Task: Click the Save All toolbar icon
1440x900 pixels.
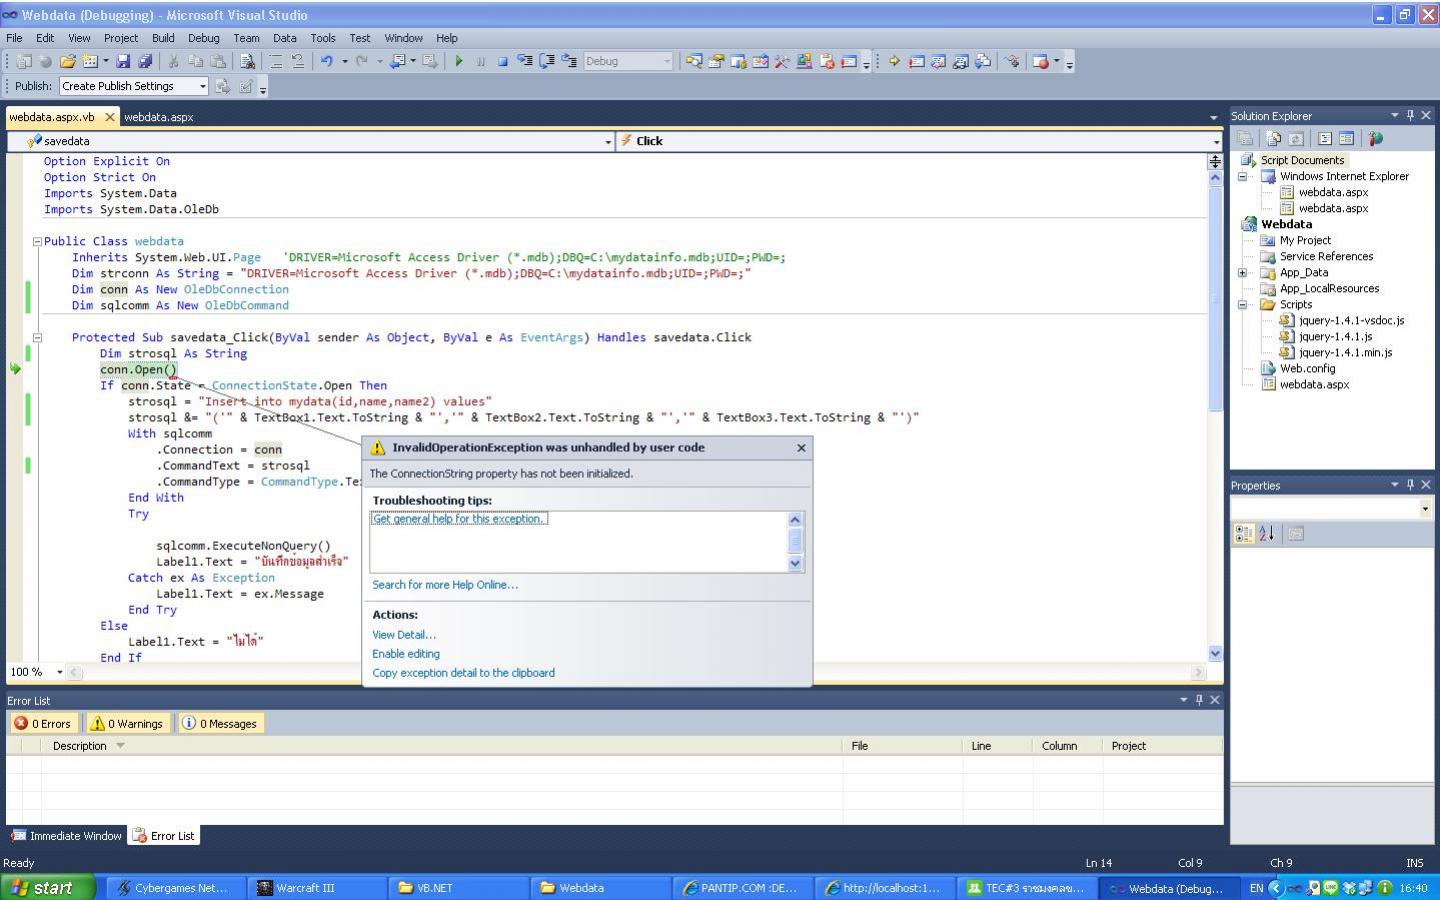Action: (145, 61)
